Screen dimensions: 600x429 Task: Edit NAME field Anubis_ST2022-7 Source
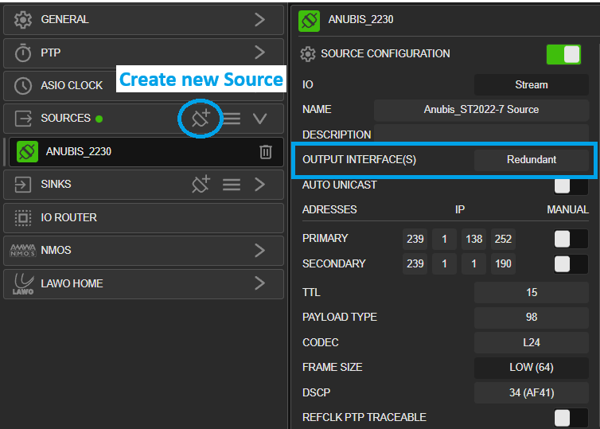(x=481, y=109)
